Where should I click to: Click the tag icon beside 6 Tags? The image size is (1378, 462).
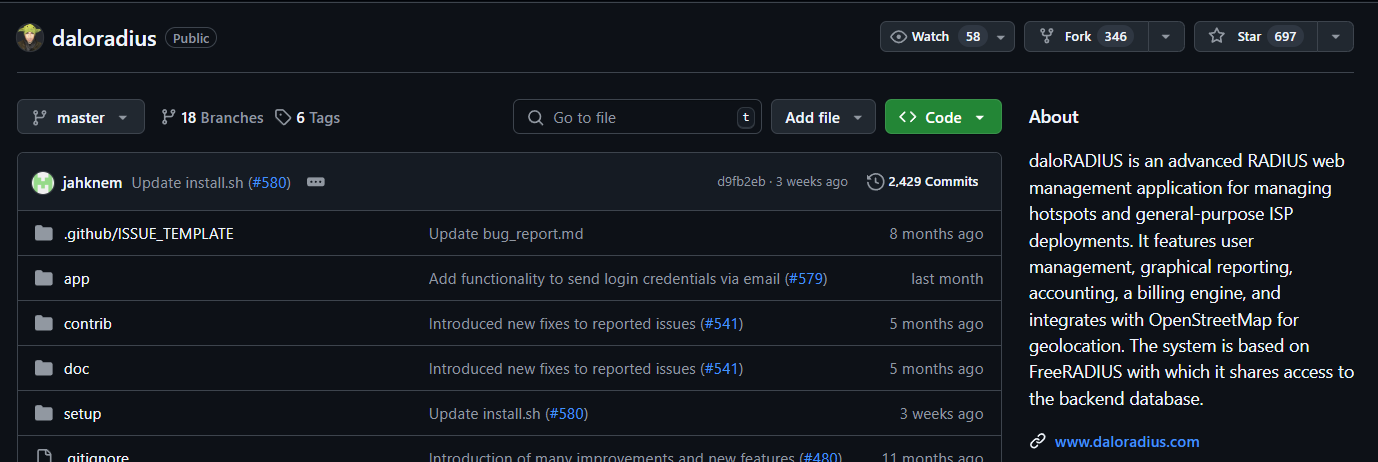[x=283, y=117]
